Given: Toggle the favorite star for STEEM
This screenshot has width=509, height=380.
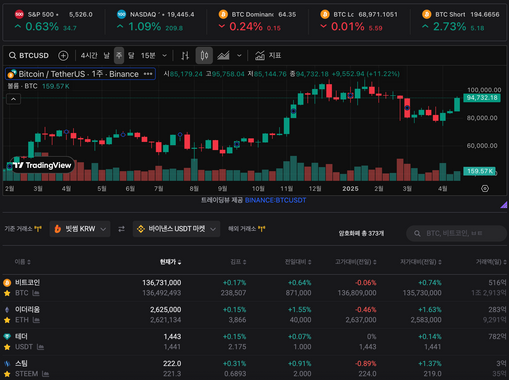Looking at the screenshot, I should 7,374.
